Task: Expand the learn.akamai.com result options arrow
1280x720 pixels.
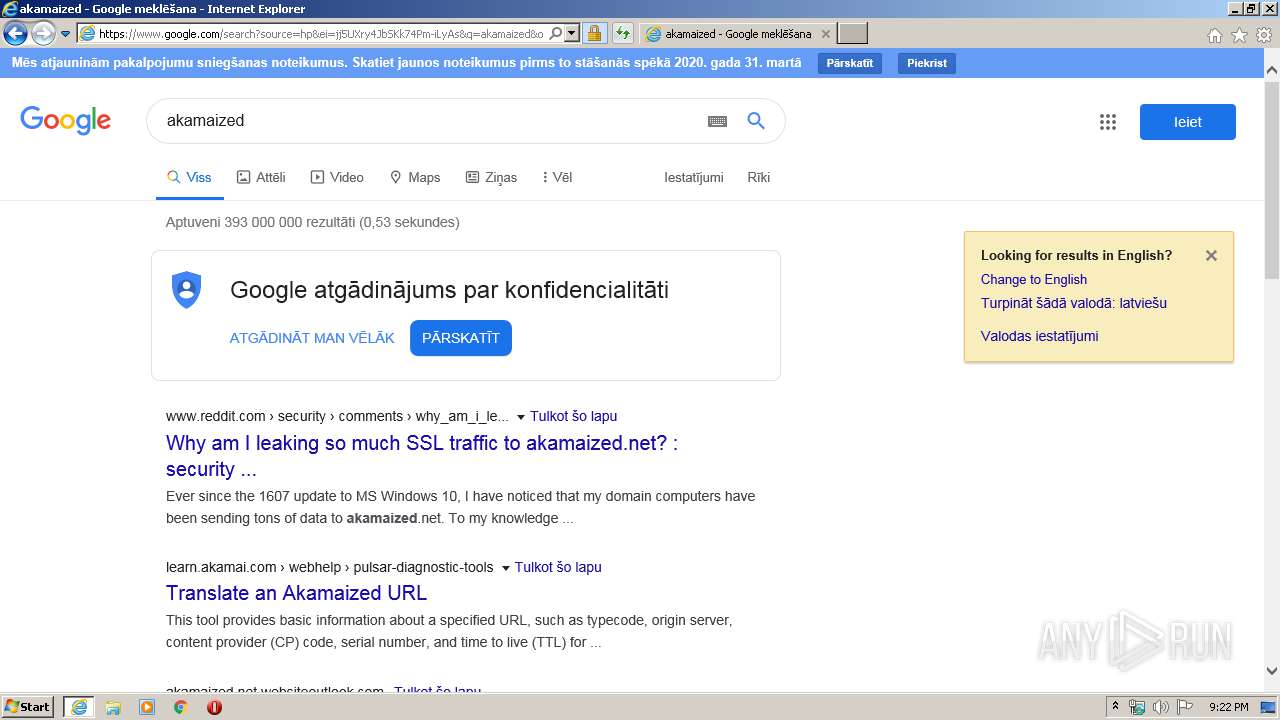Action: click(x=505, y=568)
